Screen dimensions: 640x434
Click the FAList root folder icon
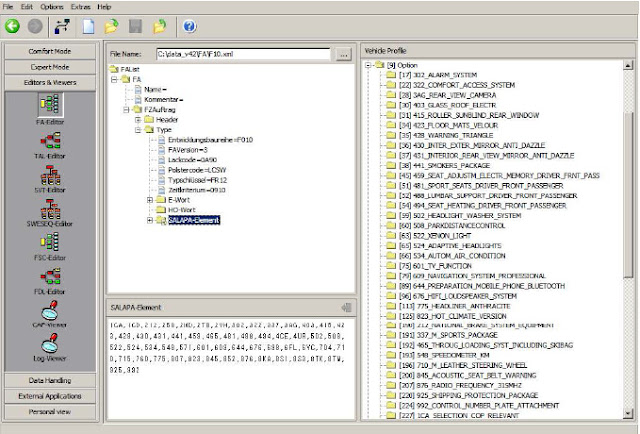pyautogui.click(x=114, y=69)
